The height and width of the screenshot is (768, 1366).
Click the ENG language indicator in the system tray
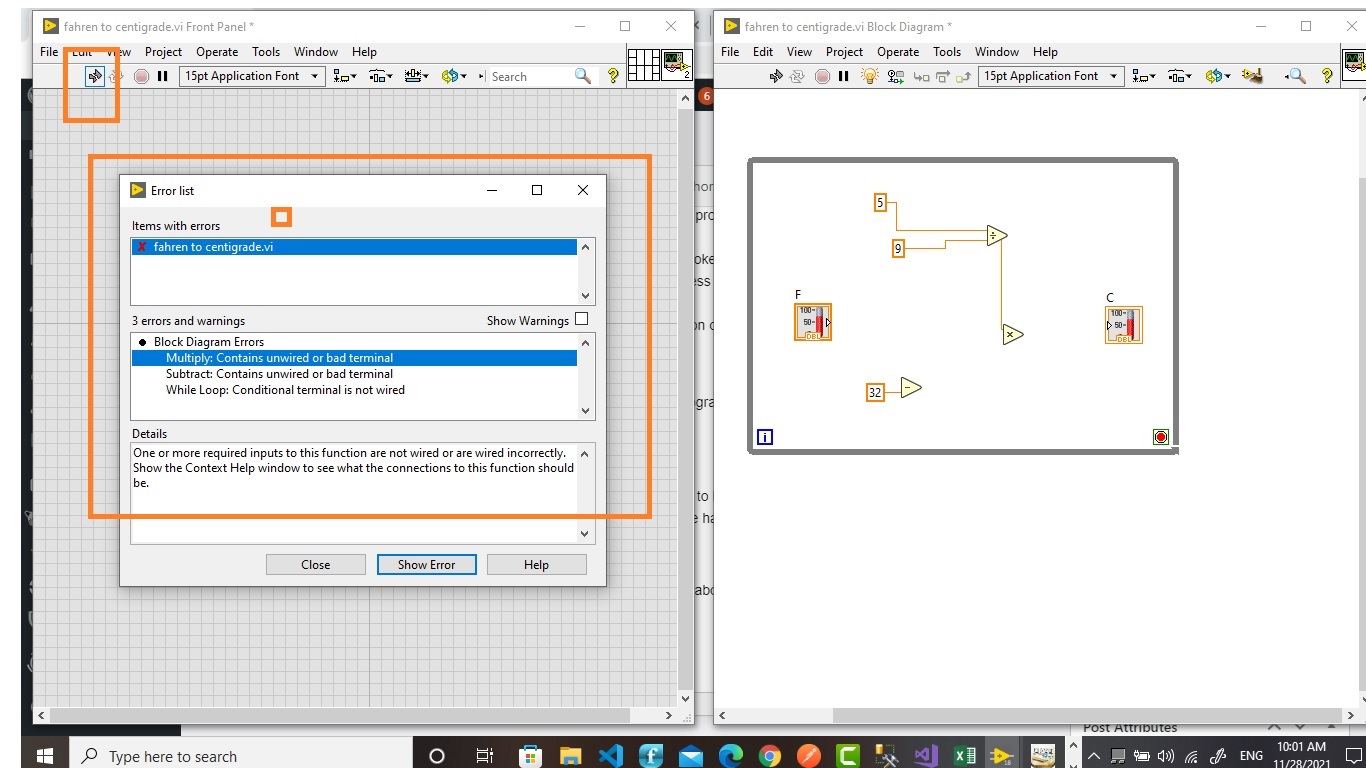[x=1251, y=753]
